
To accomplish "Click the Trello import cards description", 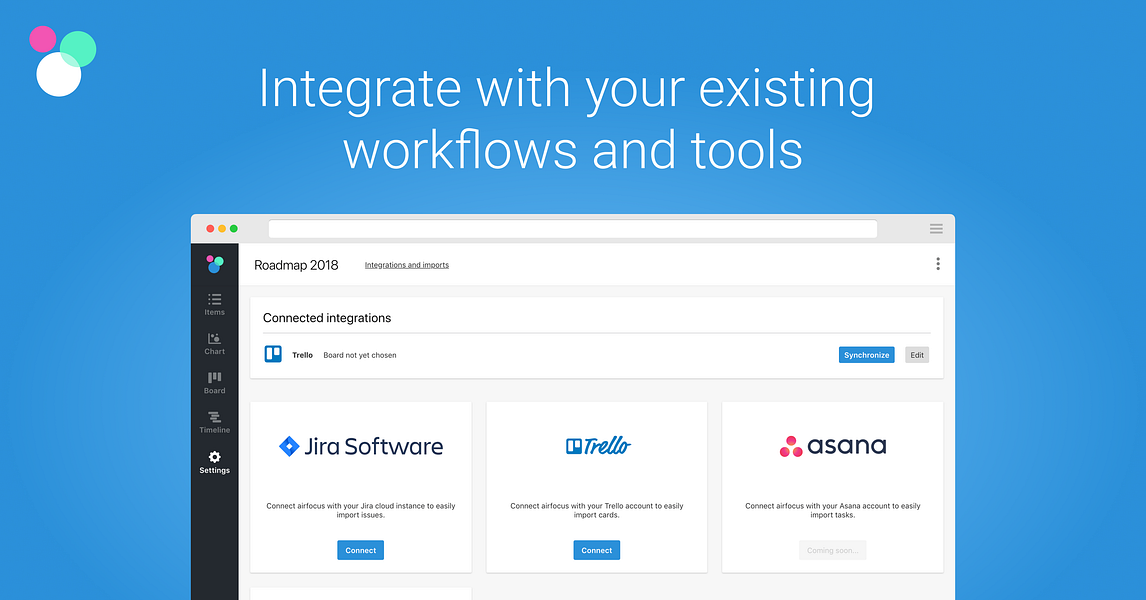I will point(596,510).
